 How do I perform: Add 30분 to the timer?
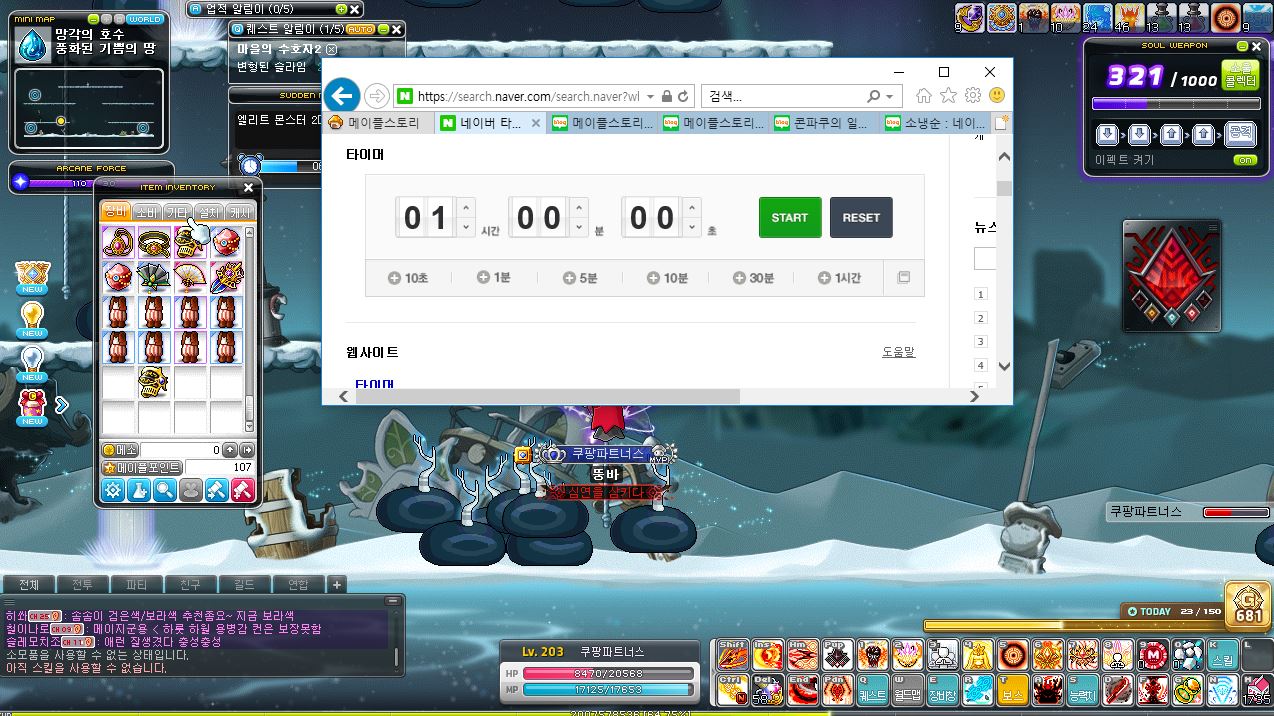point(753,278)
